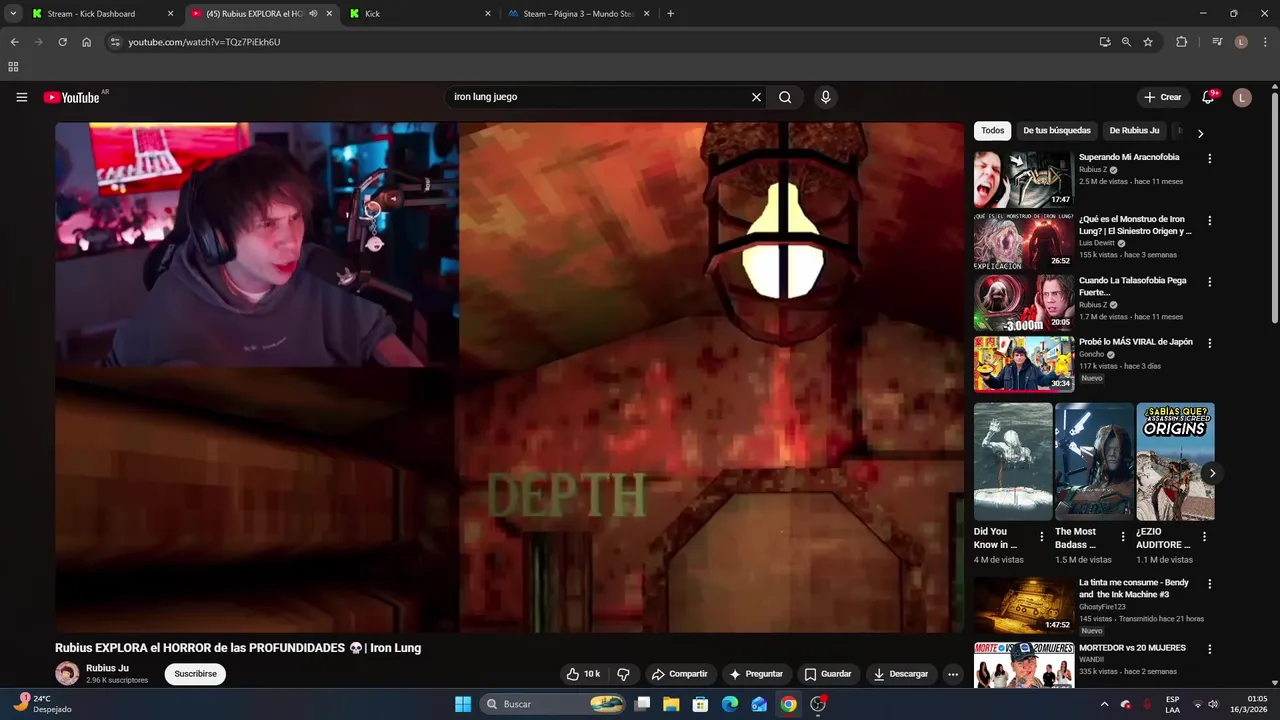
Task: Start voice search with the microphone
Action: [825, 97]
